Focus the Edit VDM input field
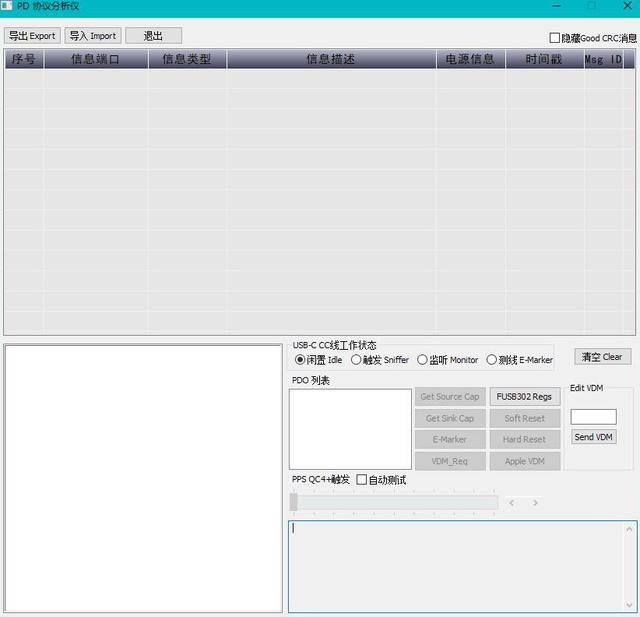The height and width of the screenshot is (617, 640). 593,417
